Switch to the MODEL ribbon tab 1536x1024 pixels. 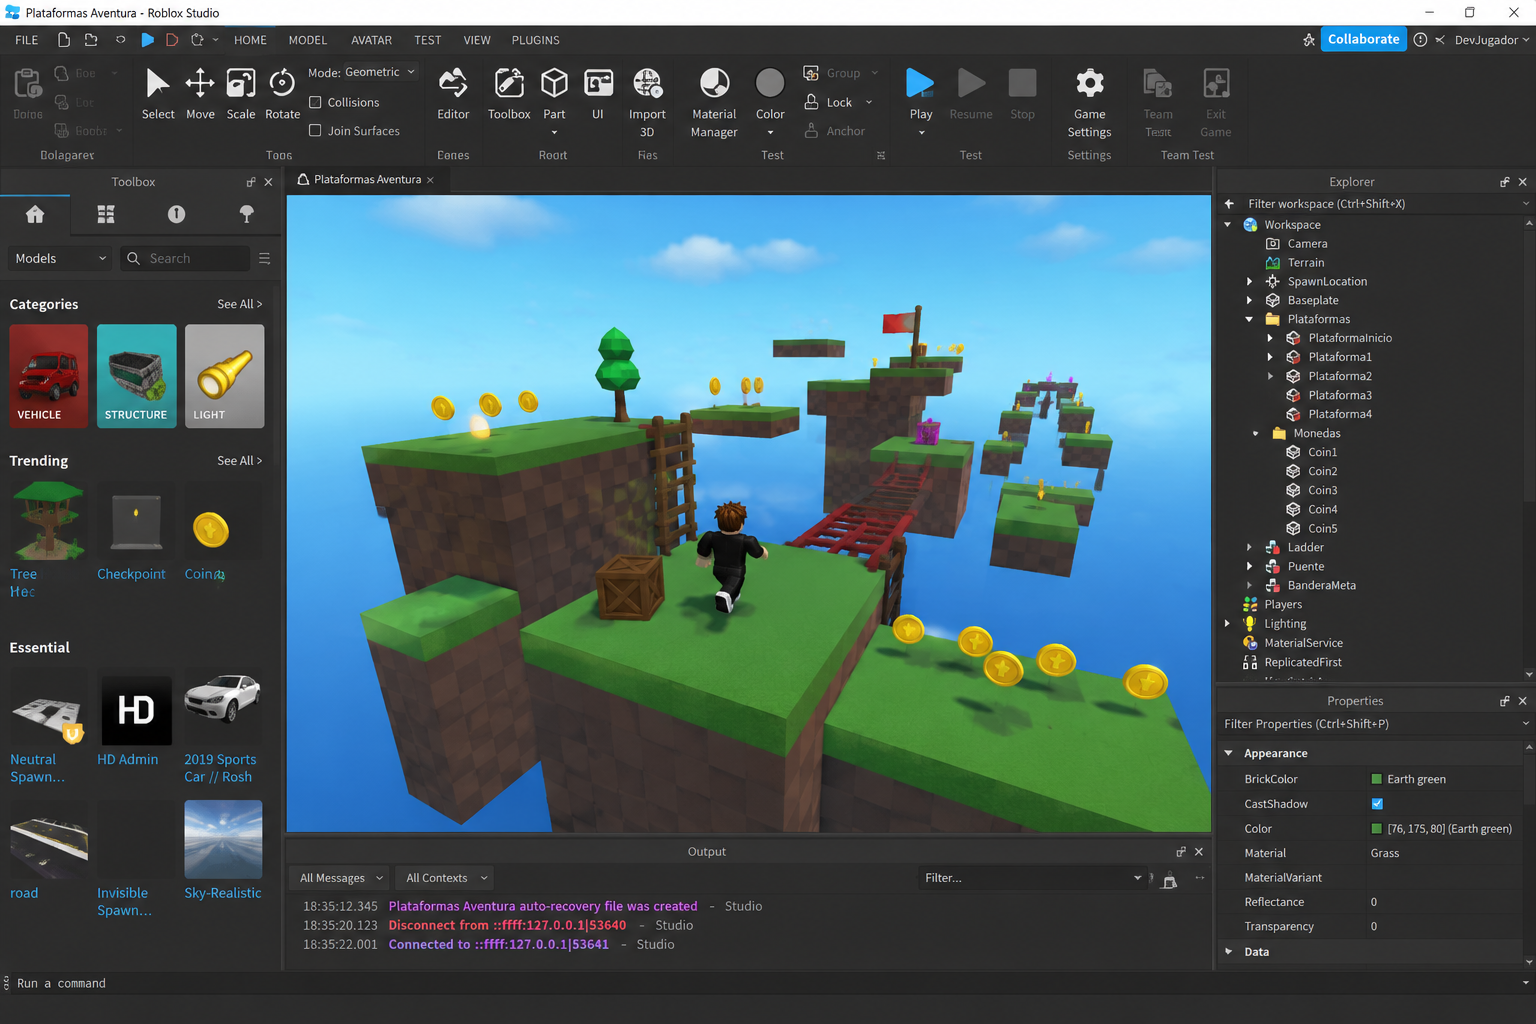point(308,40)
